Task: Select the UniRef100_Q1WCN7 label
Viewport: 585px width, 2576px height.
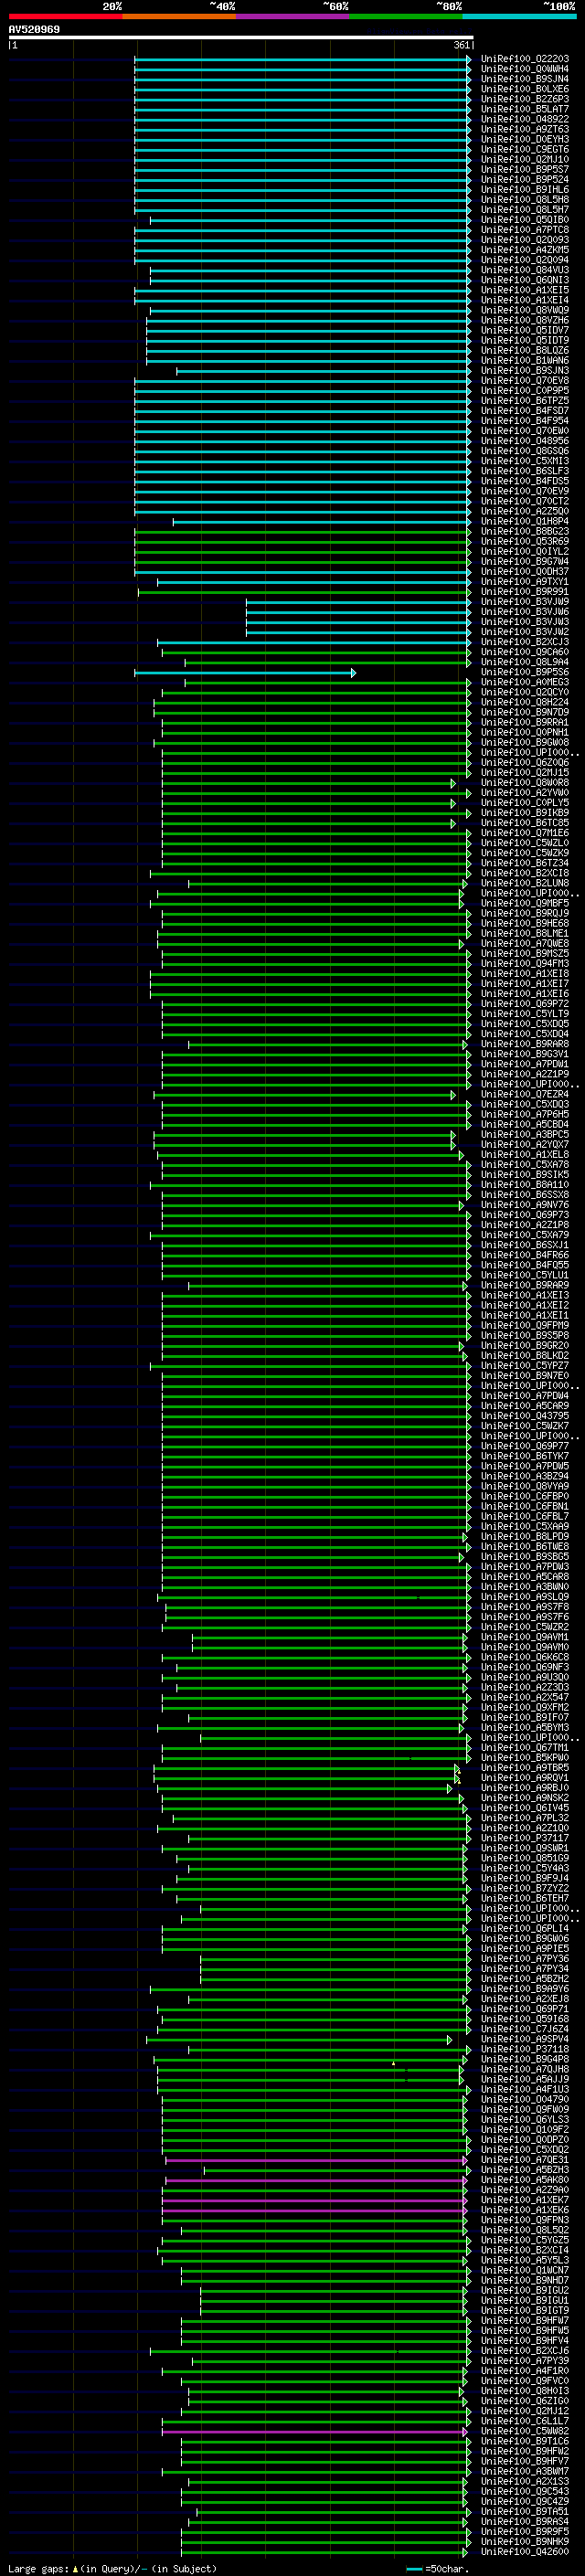Action: pyautogui.click(x=525, y=2270)
